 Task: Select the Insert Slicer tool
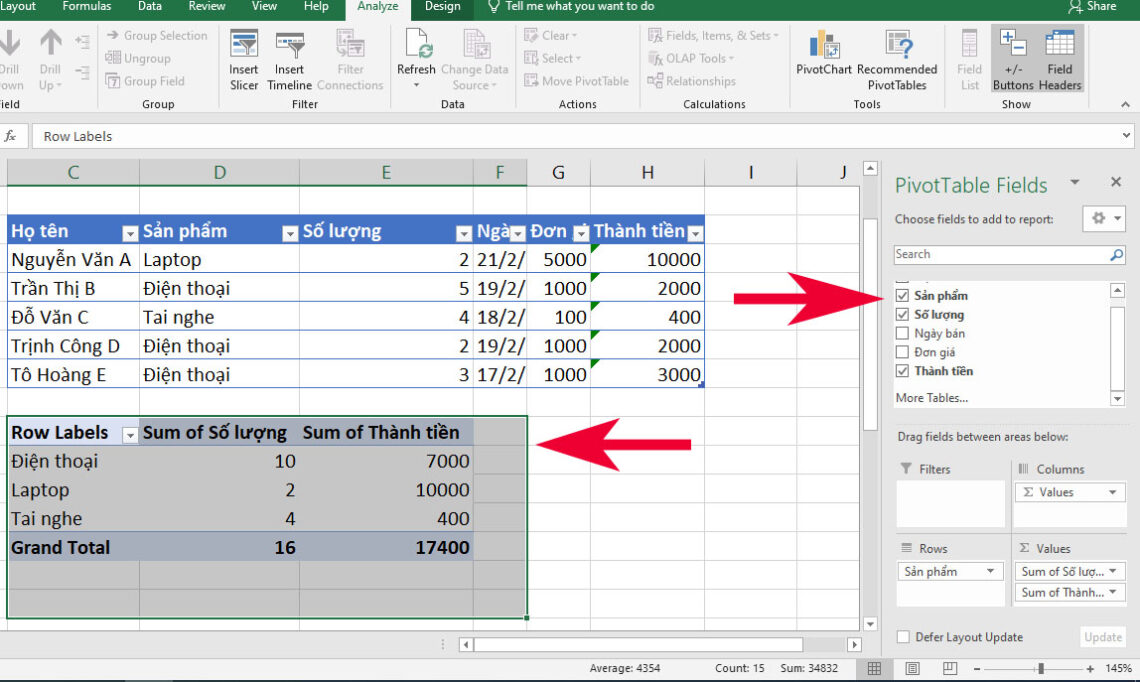point(243,60)
